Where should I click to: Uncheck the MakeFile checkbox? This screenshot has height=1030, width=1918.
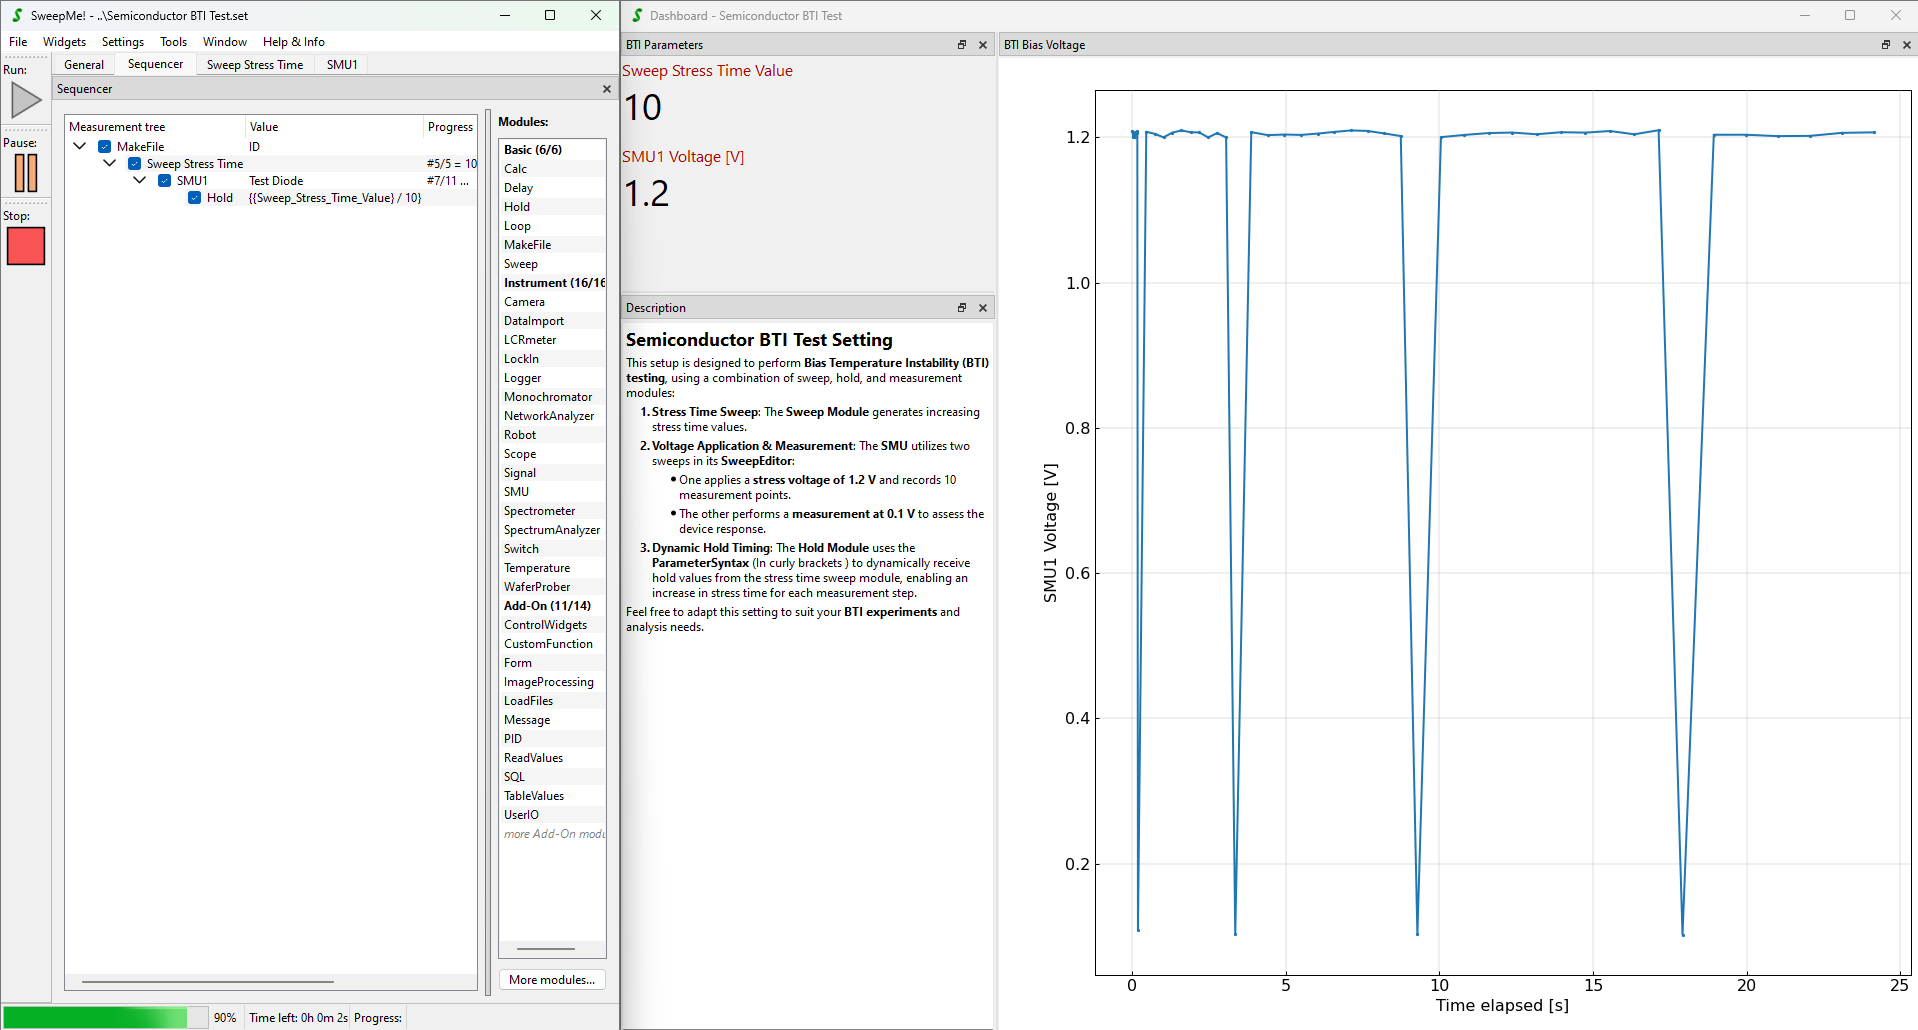coord(105,147)
